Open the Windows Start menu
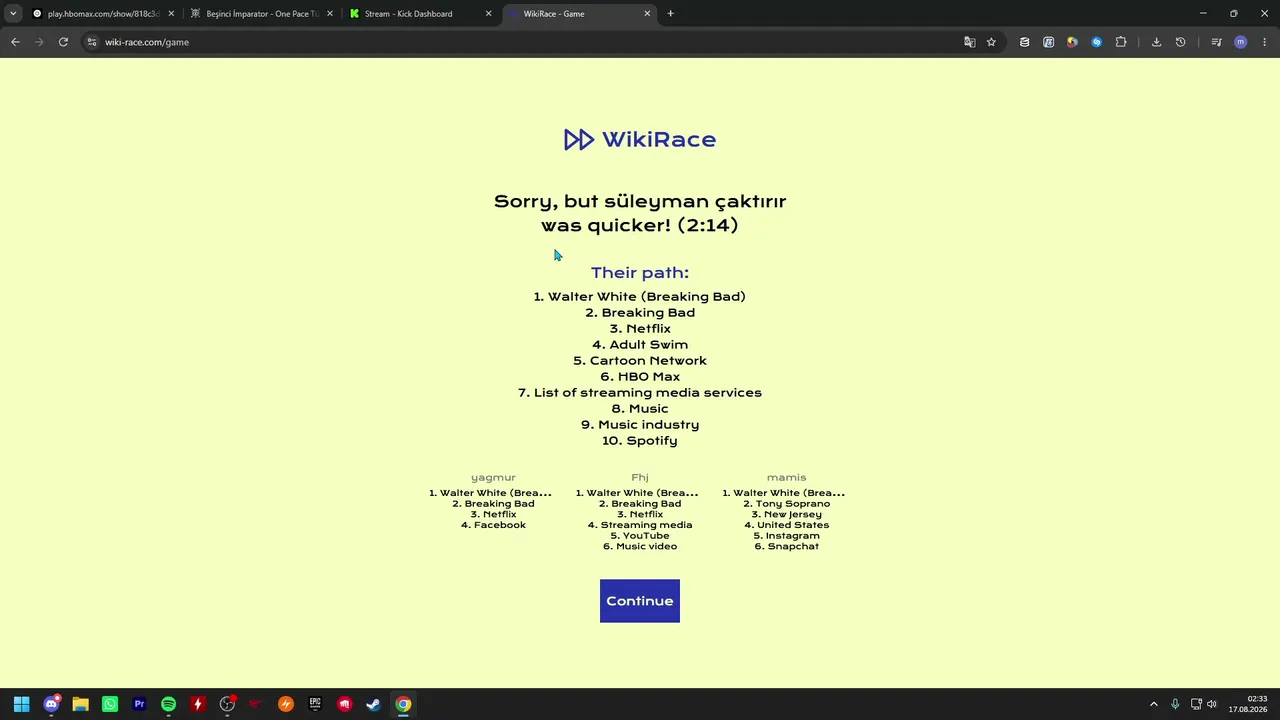 21,704
